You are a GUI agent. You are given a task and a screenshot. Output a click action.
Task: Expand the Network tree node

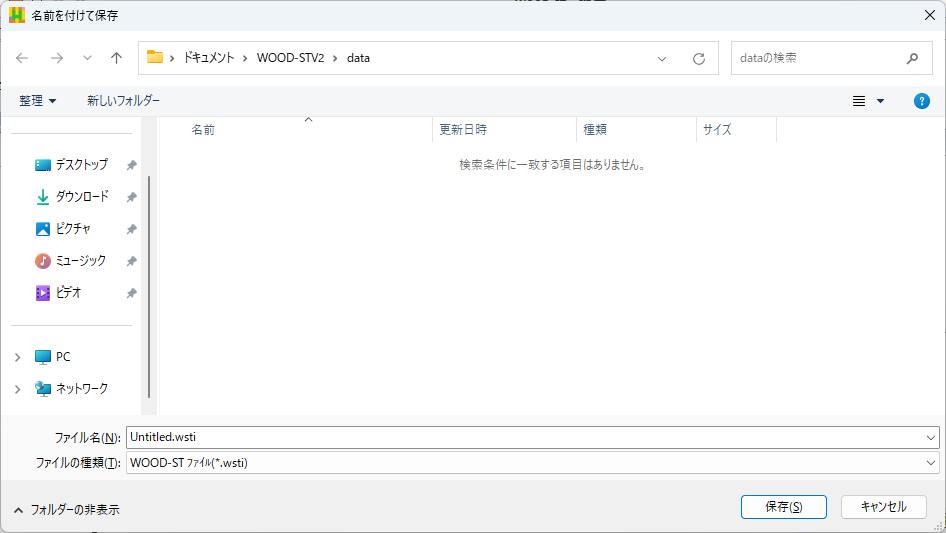[17, 389]
